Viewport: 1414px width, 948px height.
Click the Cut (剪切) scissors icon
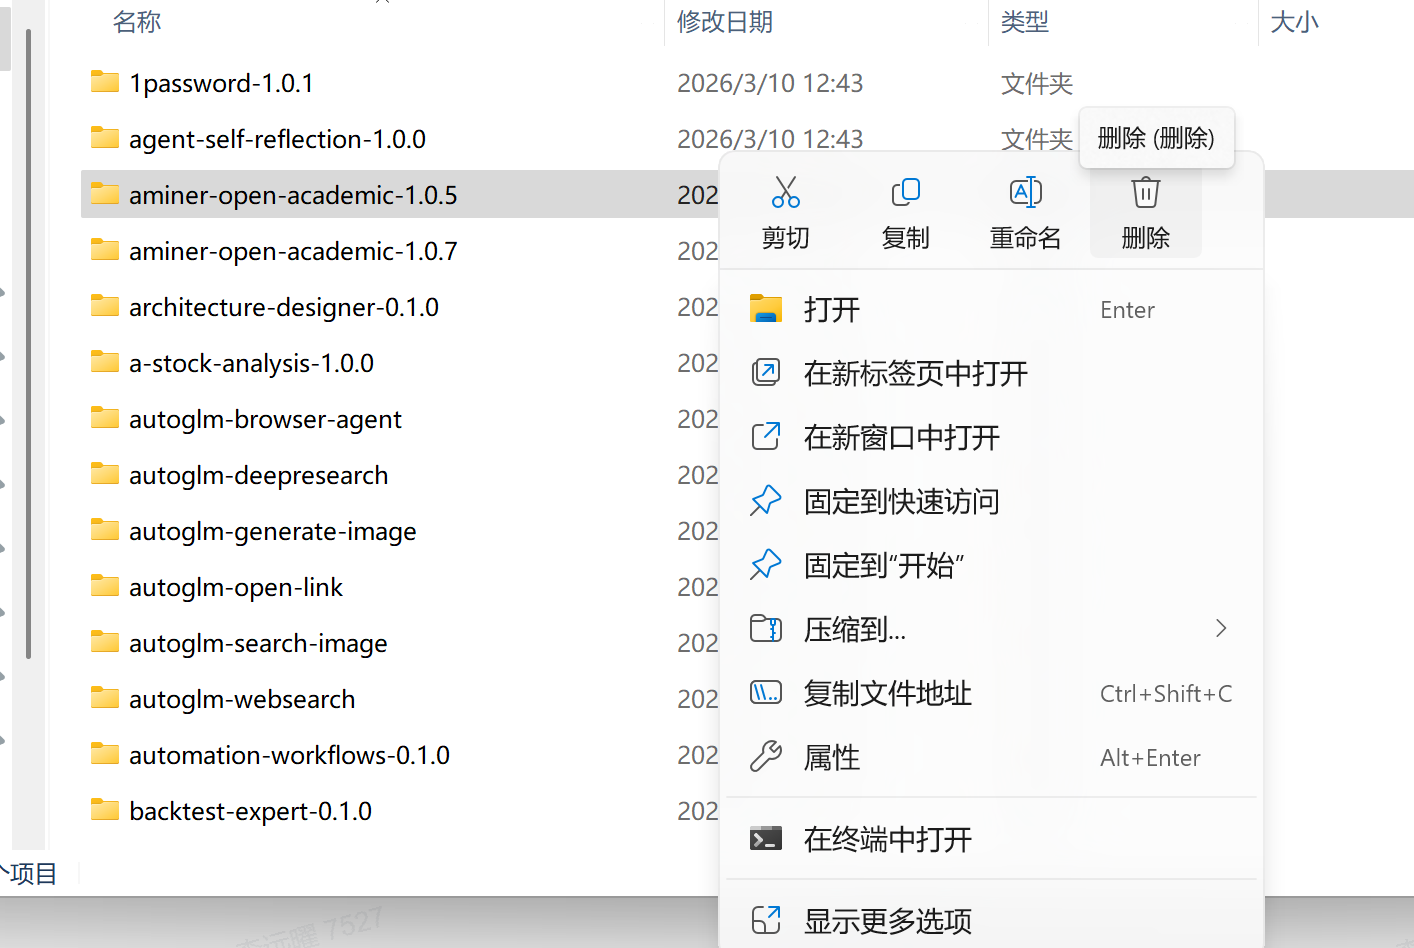[x=786, y=192]
